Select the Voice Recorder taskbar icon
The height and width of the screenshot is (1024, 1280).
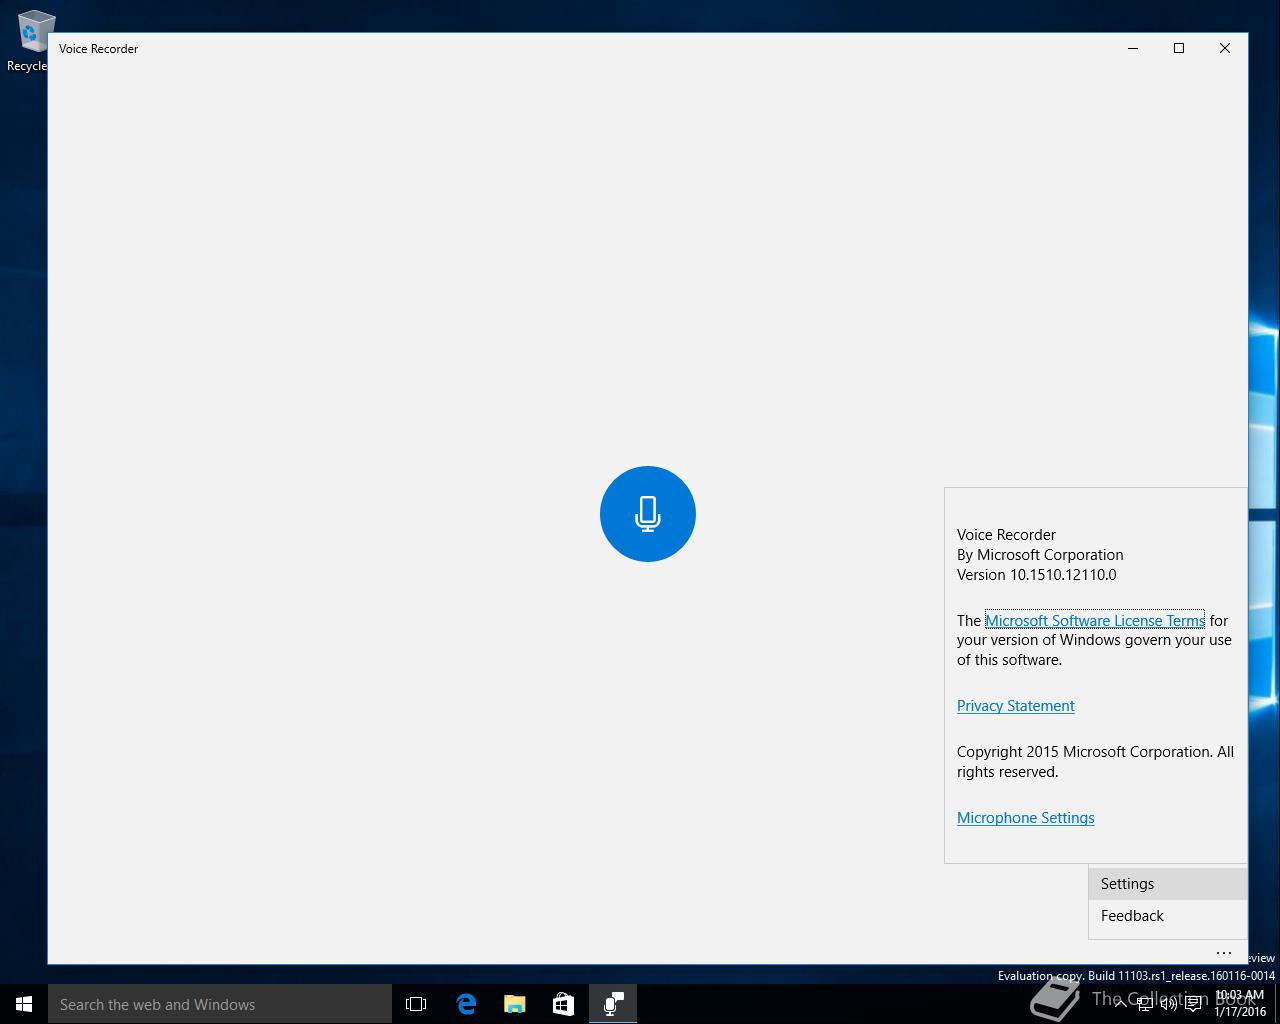pos(614,1004)
